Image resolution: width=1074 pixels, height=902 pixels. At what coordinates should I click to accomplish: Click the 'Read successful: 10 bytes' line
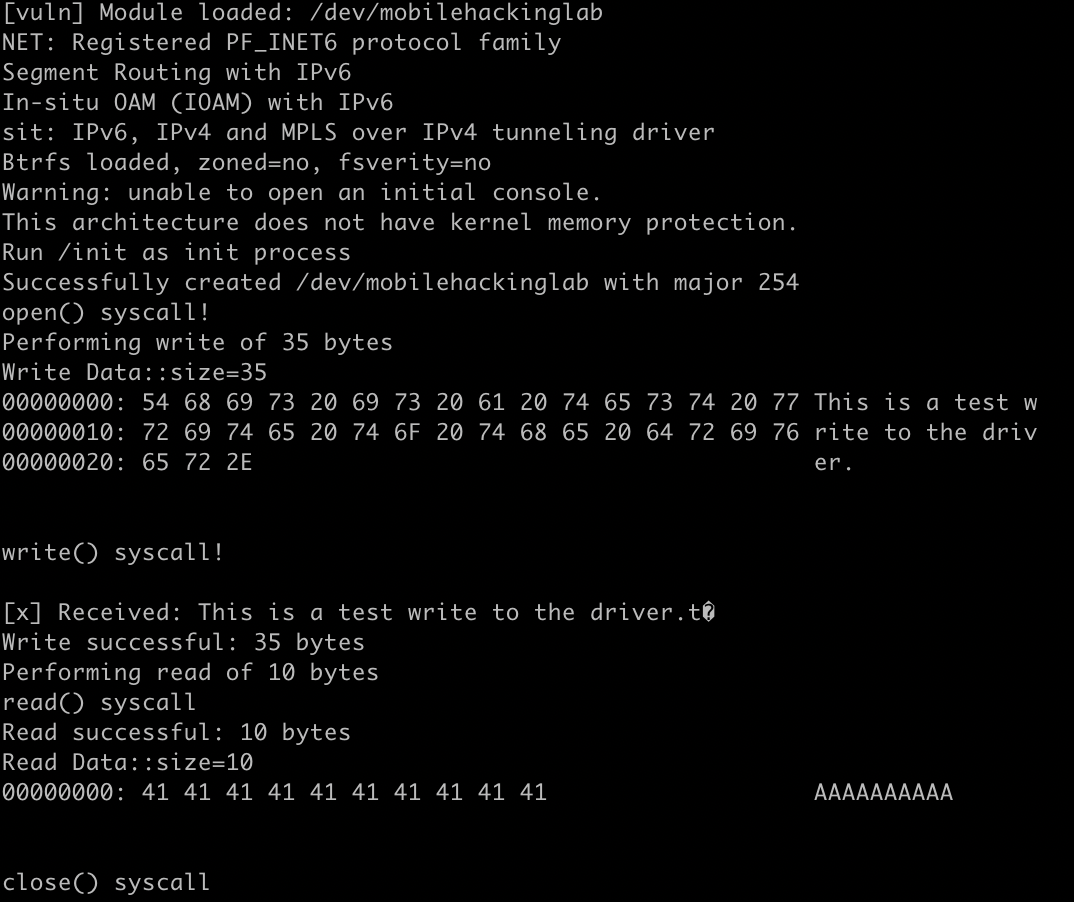176,733
